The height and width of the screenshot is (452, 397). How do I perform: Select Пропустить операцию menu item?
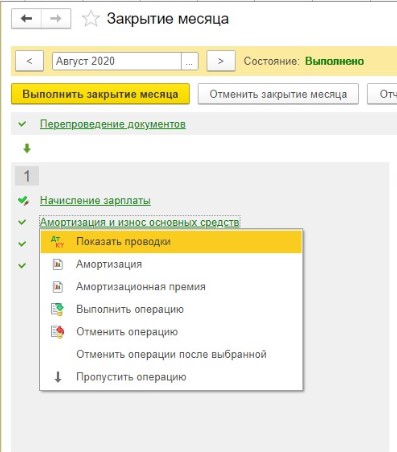[171, 377]
